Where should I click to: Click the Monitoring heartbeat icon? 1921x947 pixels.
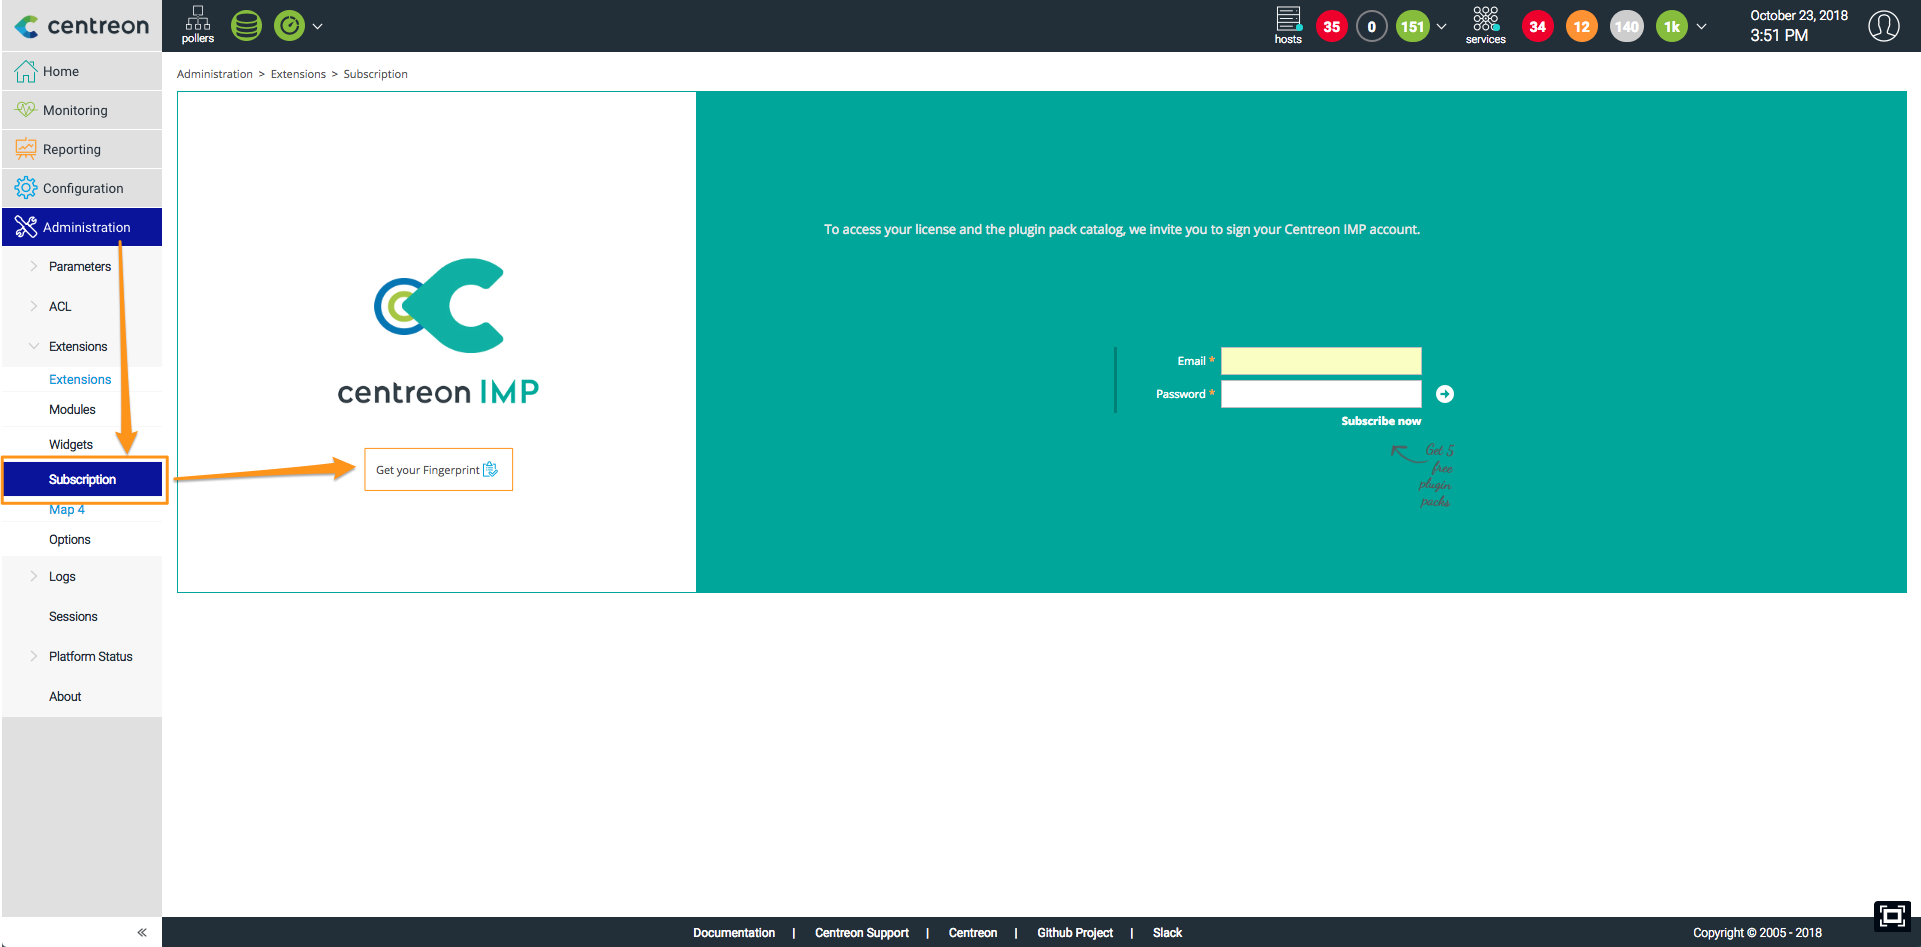tap(26, 110)
